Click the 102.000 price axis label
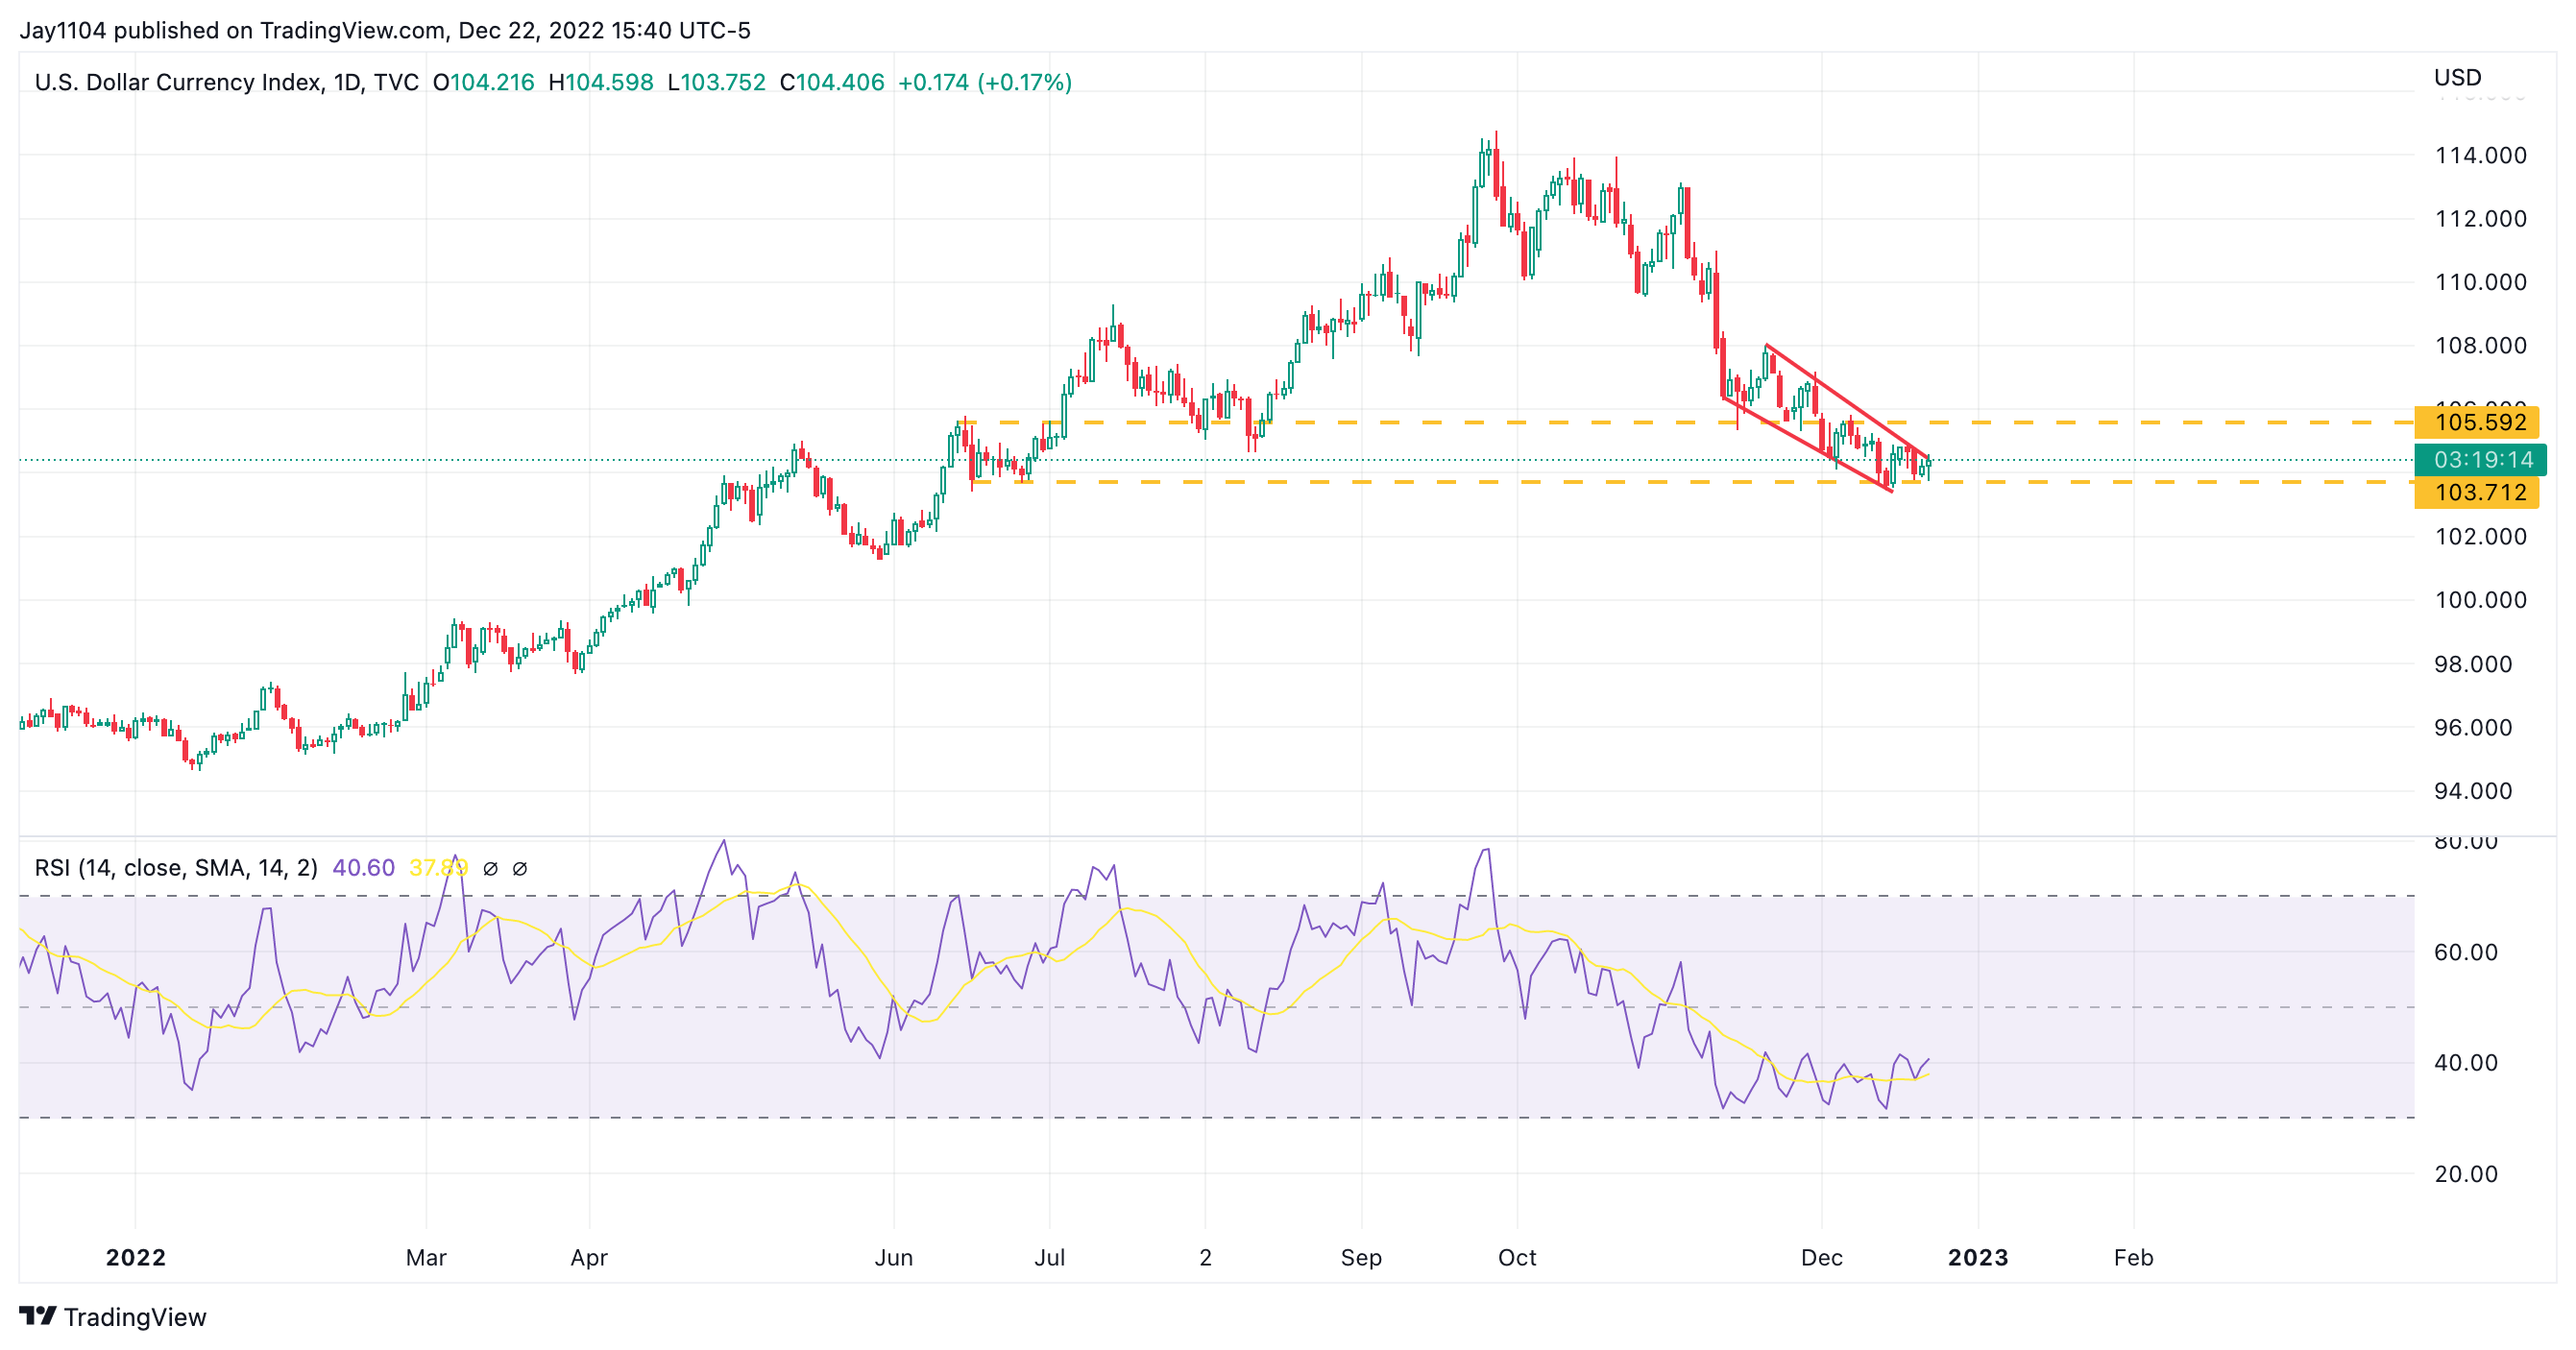 2480,537
